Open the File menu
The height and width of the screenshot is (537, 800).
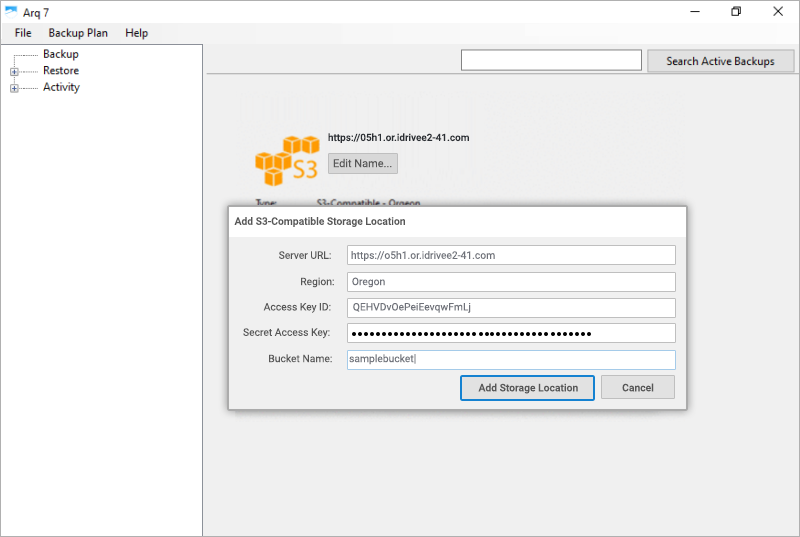click(x=23, y=33)
